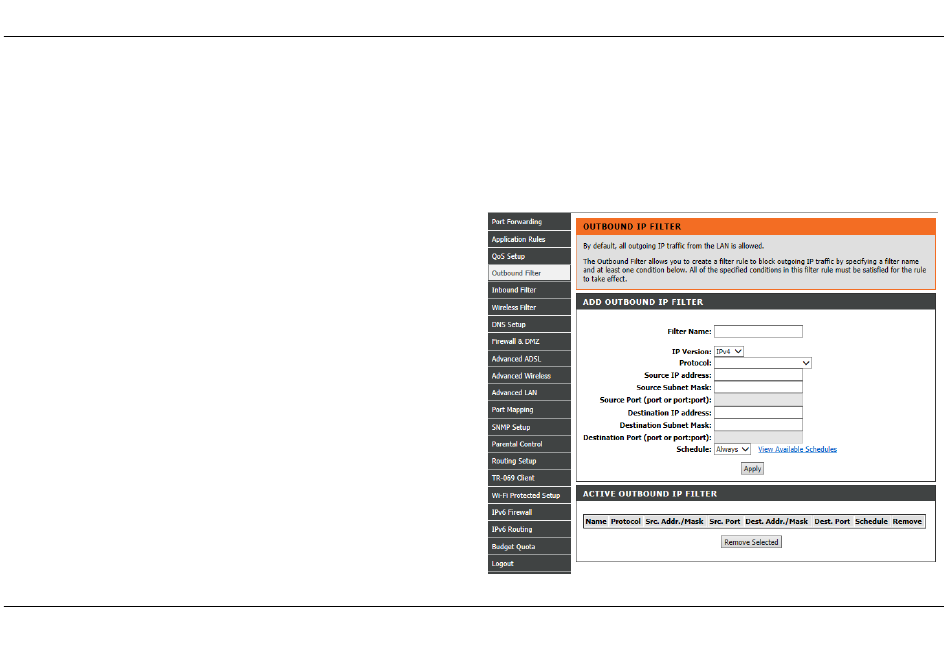Screen dimensions: 950x655
Task: Click the Dest. Addr./Mask column header
Action: click(777, 522)
